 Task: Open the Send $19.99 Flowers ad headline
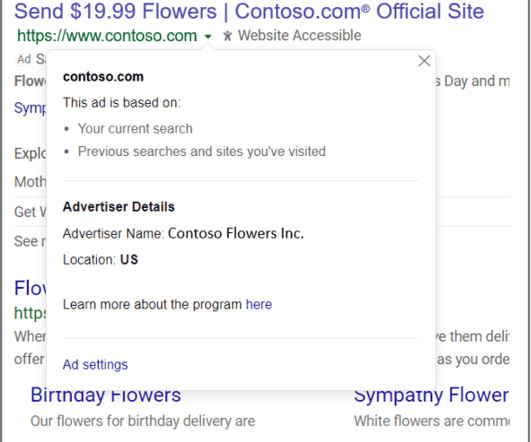249,11
